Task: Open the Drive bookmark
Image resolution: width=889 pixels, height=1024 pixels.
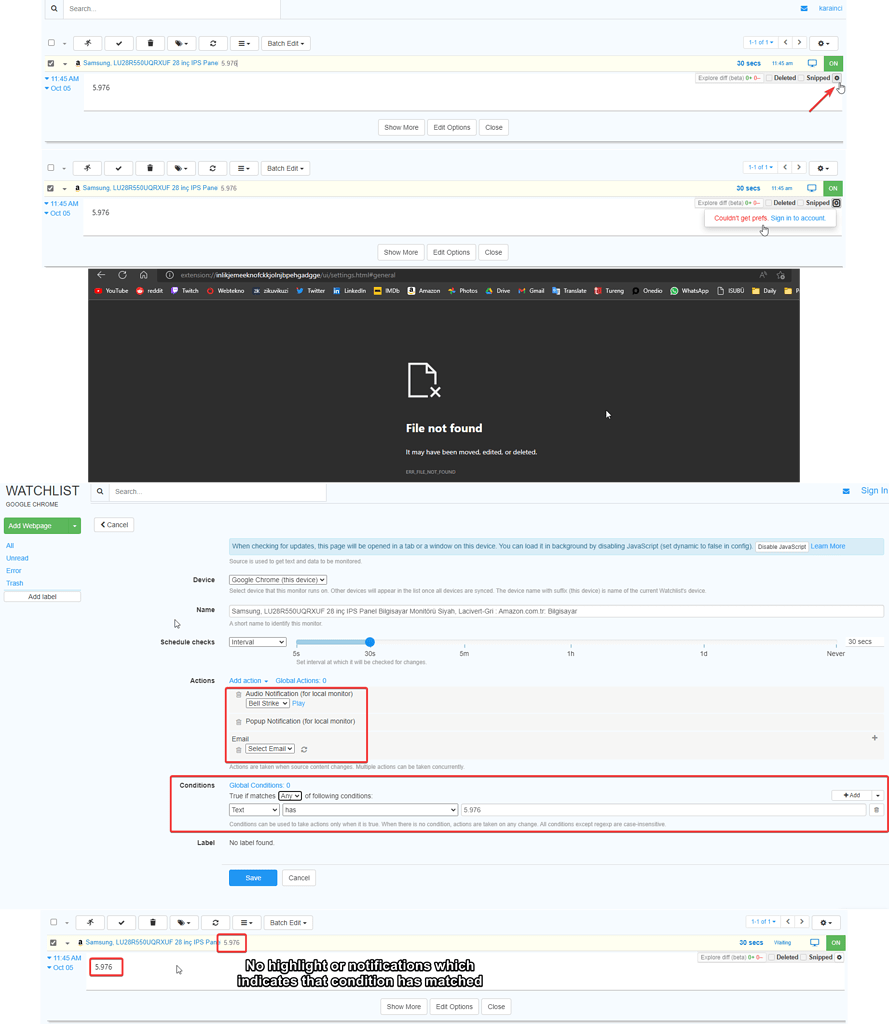Action: pos(498,291)
